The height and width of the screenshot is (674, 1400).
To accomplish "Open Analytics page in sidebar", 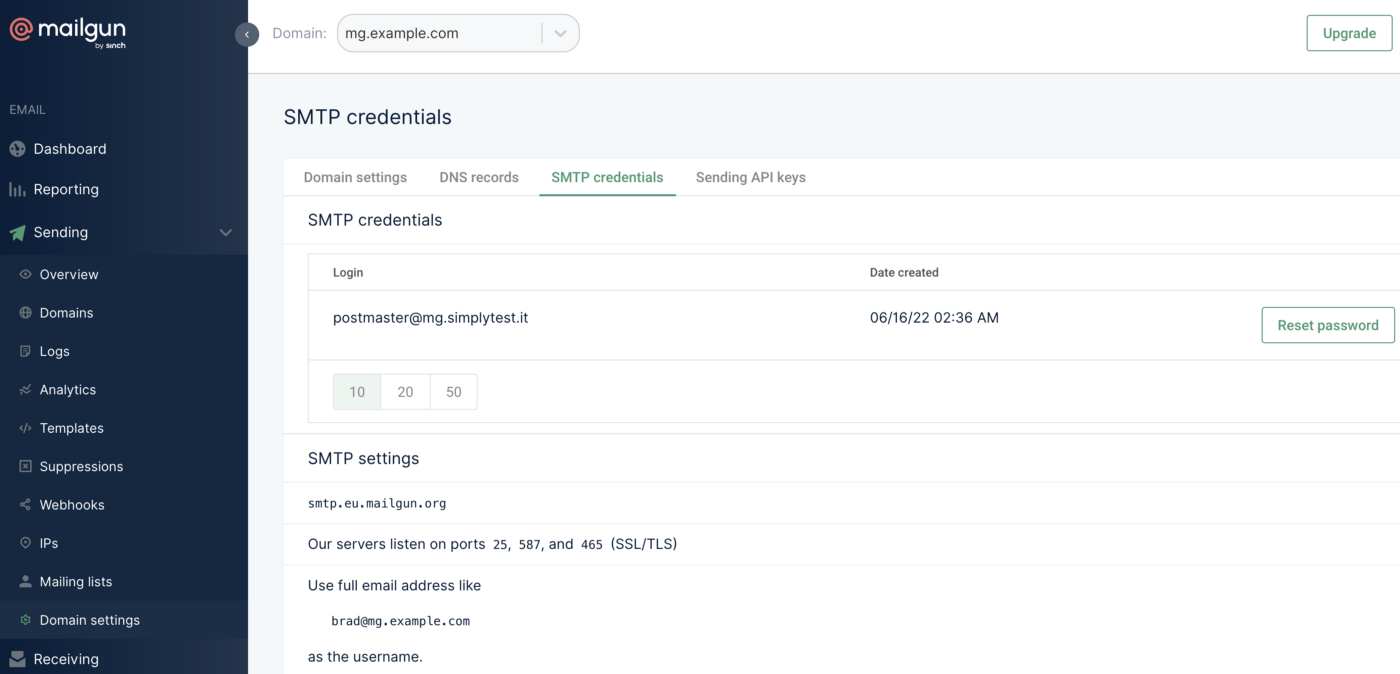I will [68, 390].
